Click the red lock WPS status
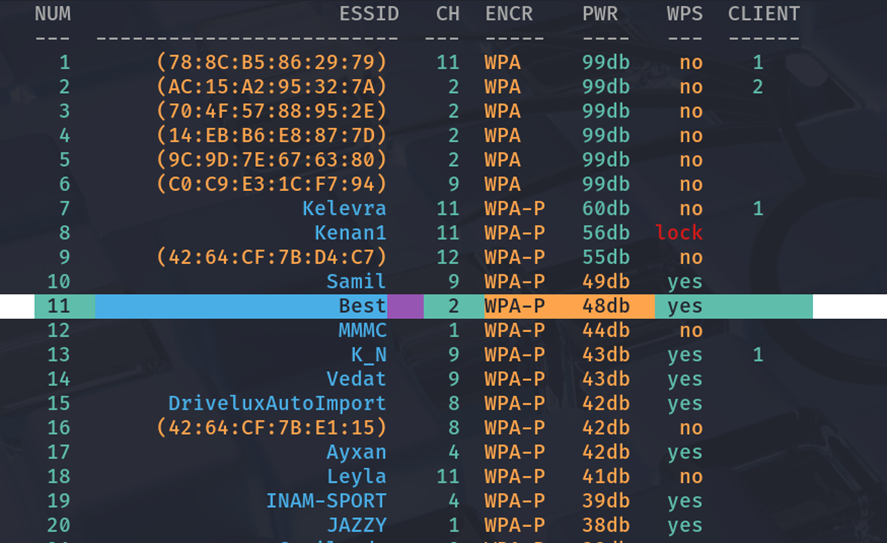 click(679, 233)
